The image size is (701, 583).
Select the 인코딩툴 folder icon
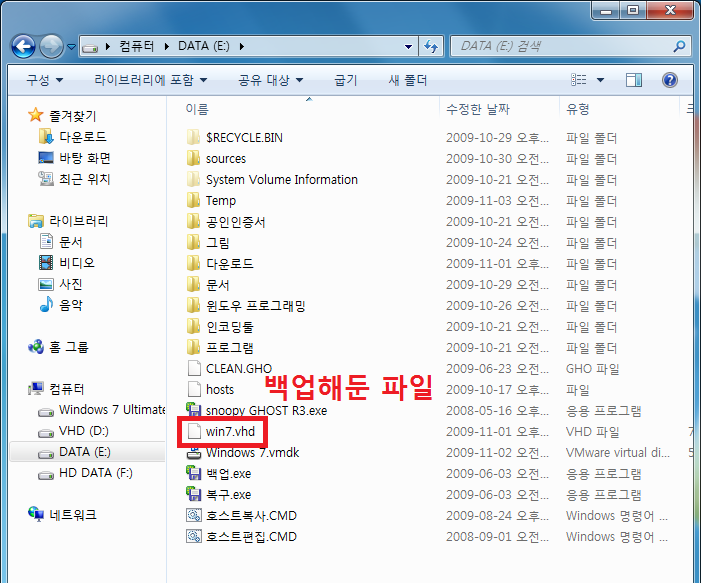point(193,326)
